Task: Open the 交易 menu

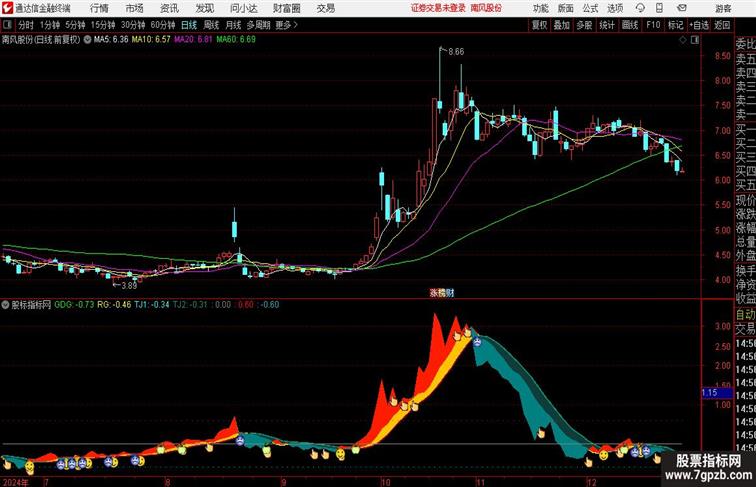Action: [x=325, y=8]
